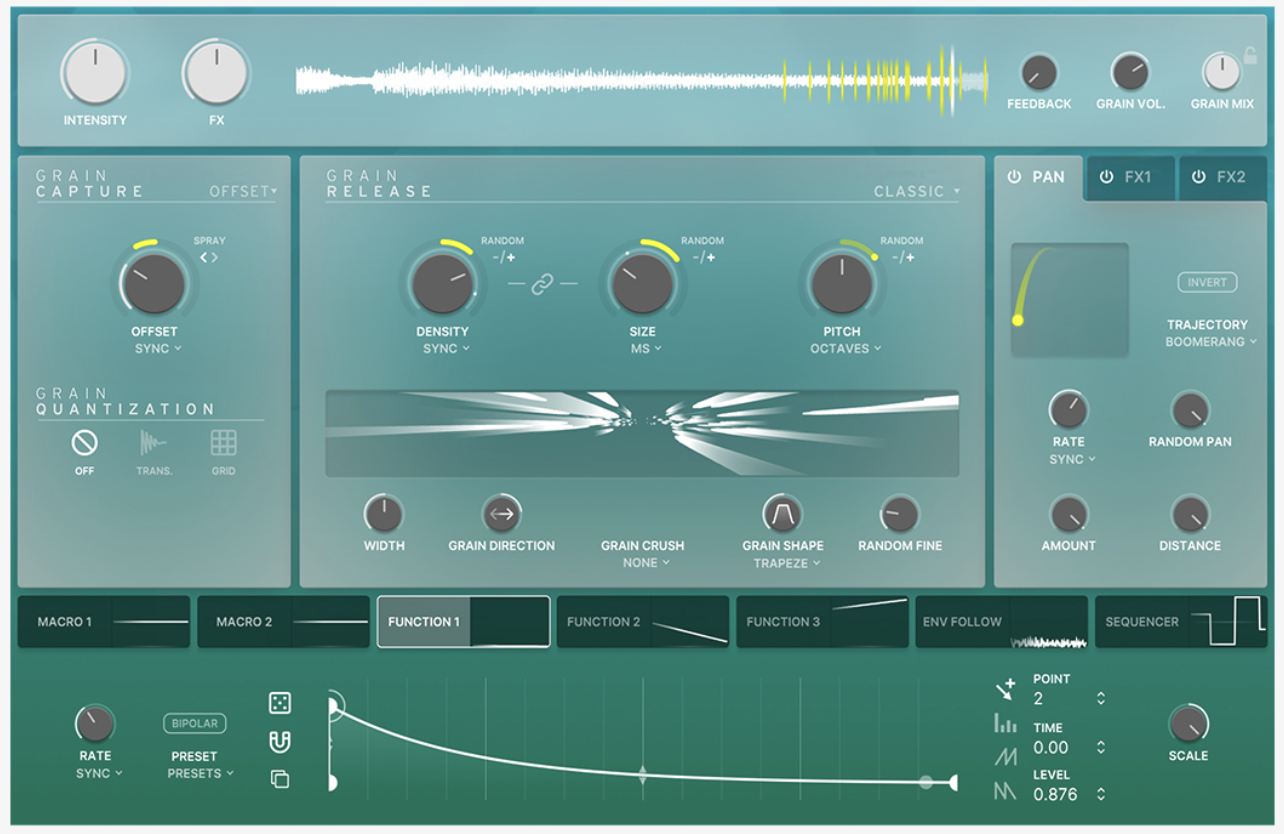The width and height of the screenshot is (1284, 834).
Task: Toggle the PAN power icon
Action: coord(1014,177)
